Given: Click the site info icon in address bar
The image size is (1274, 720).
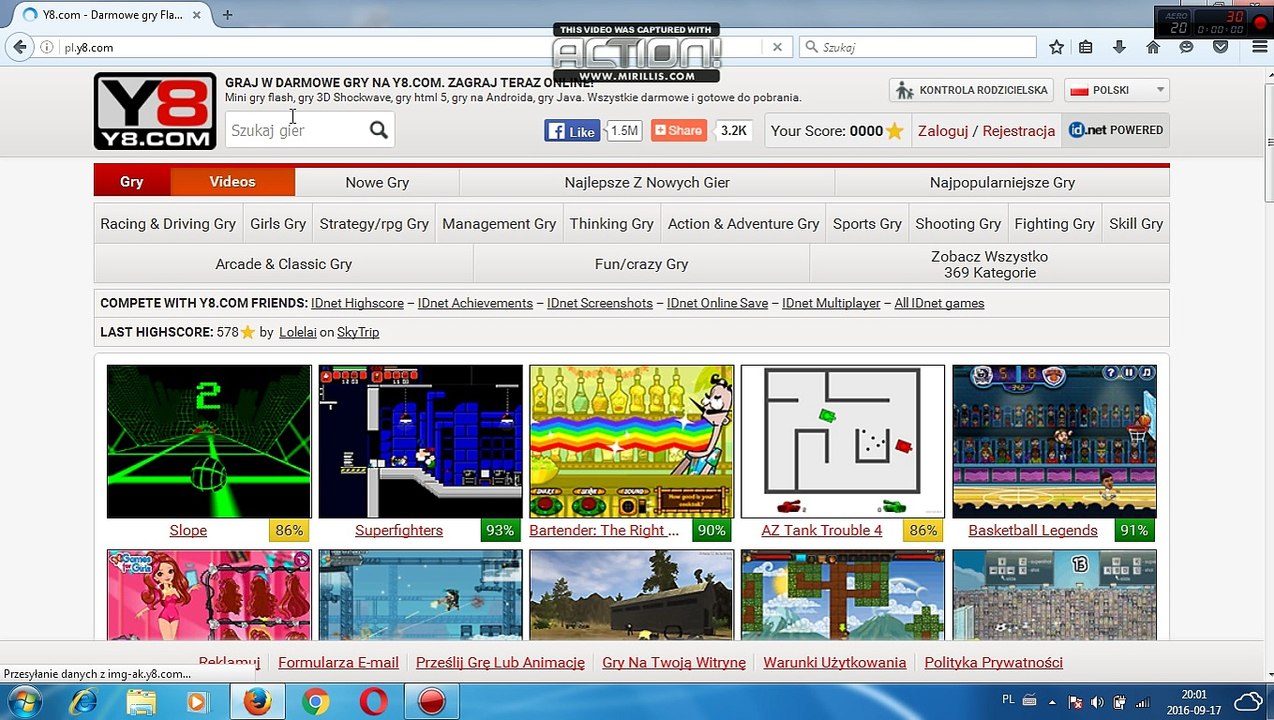Looking at the screenshot, I should click(47, 47).
